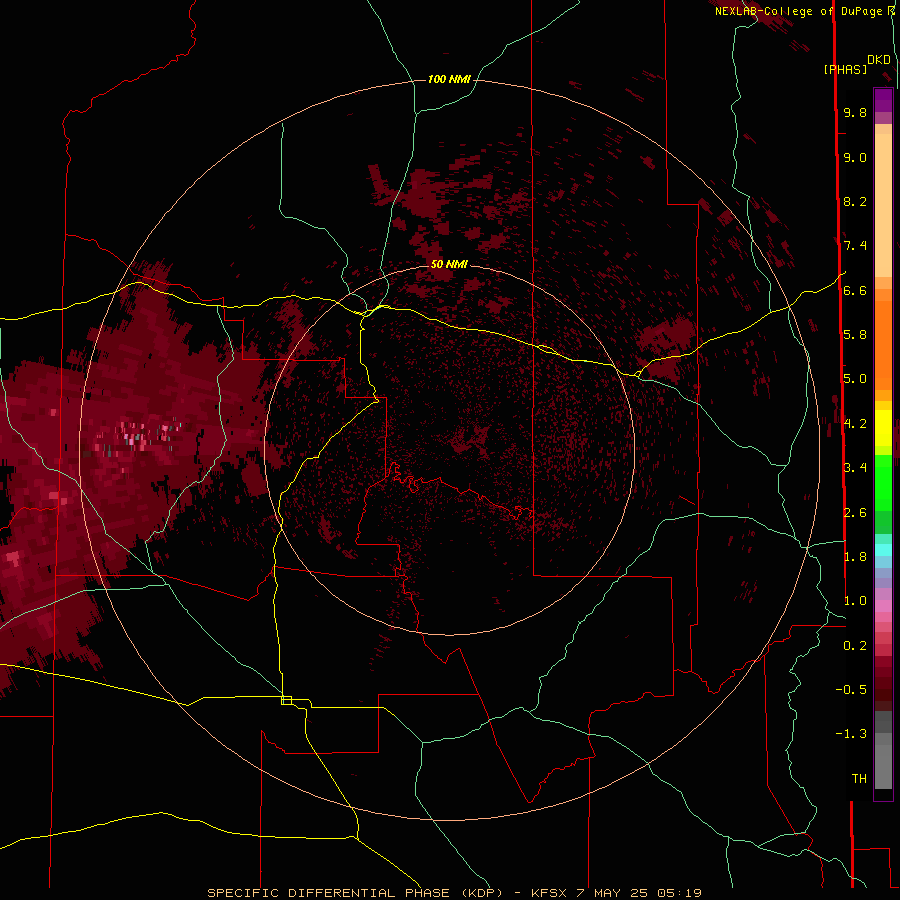Click the -1.3 value on the color scale
The image size is (900, 900).
[851, 734]
